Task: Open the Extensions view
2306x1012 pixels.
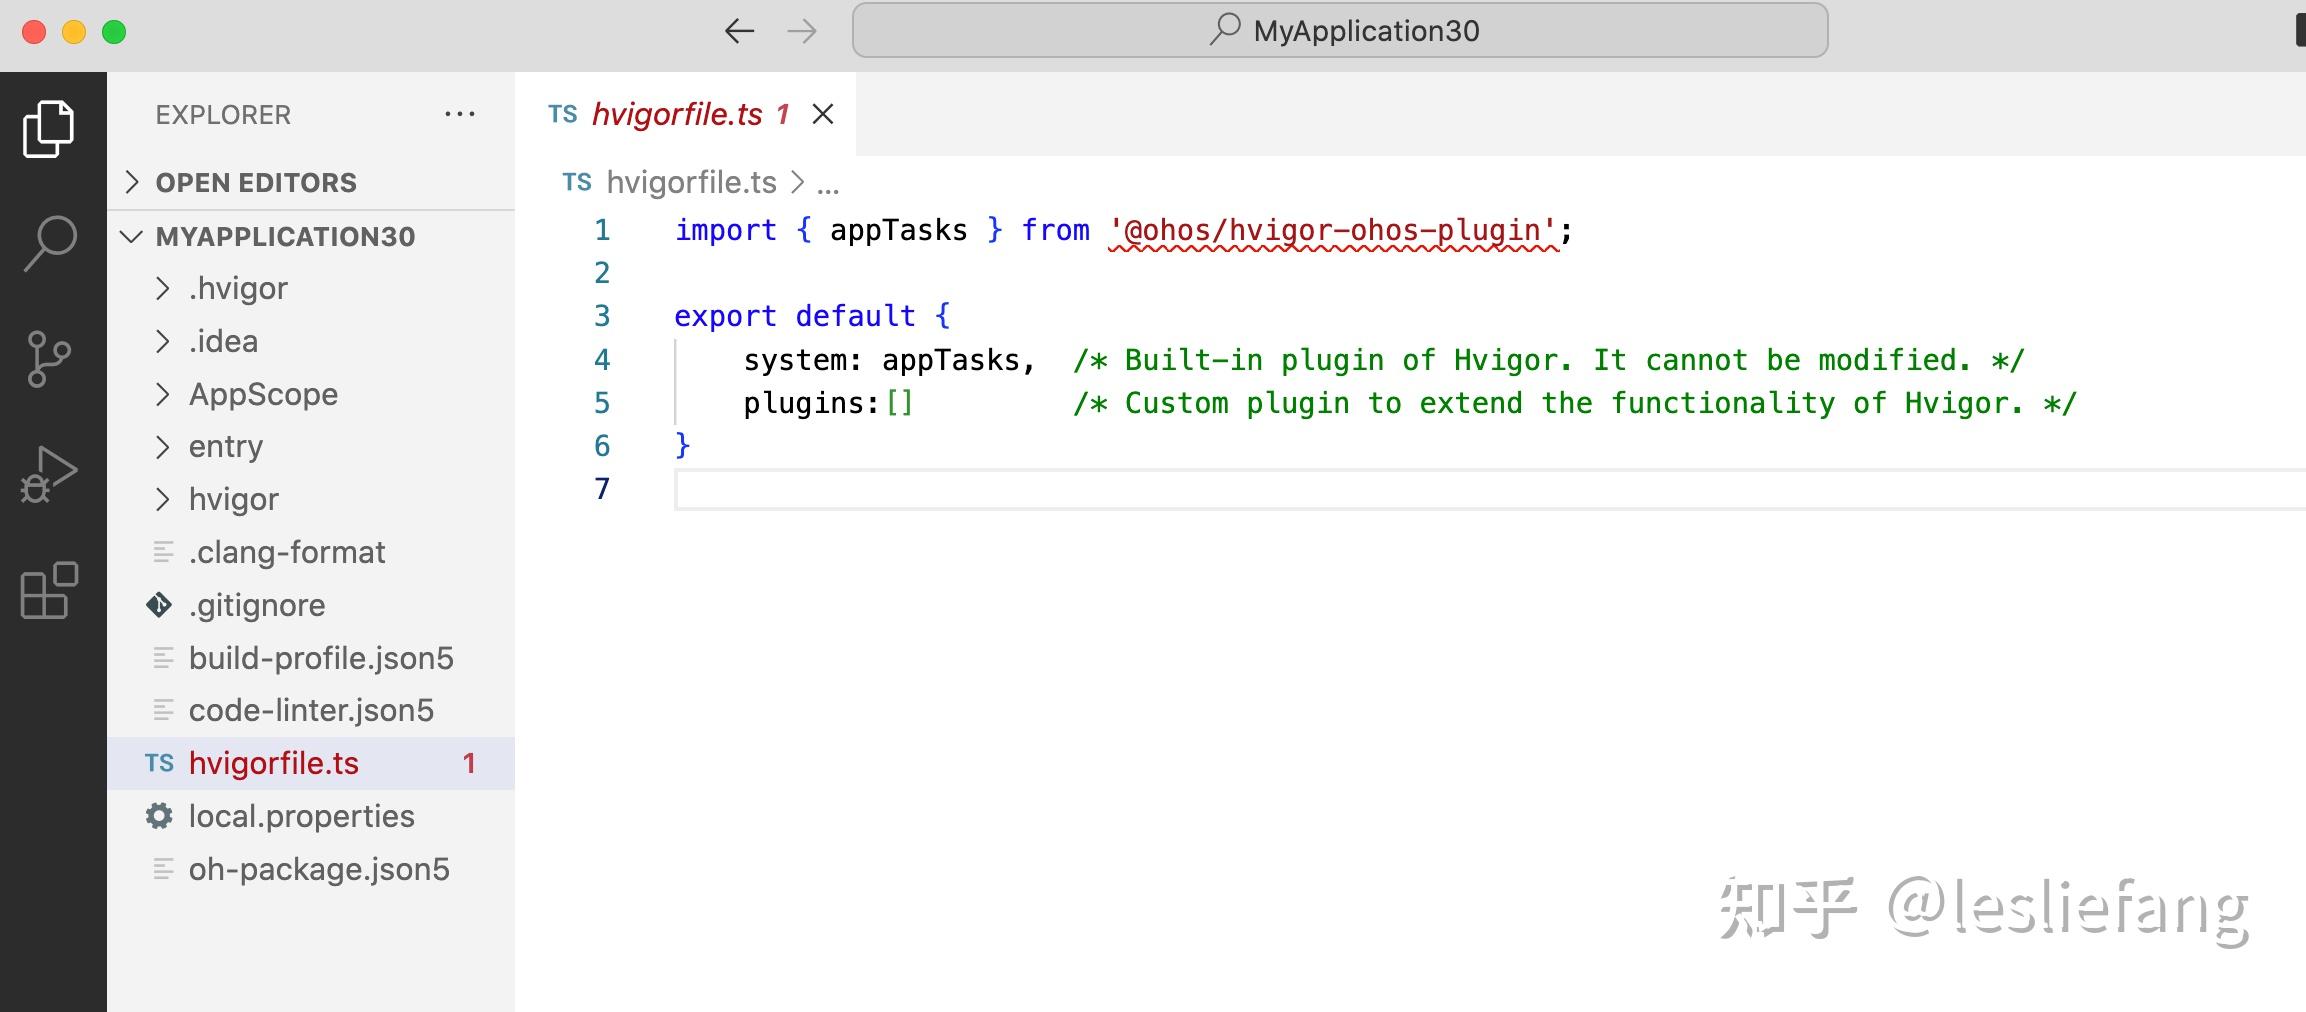Action: [49, 590]
